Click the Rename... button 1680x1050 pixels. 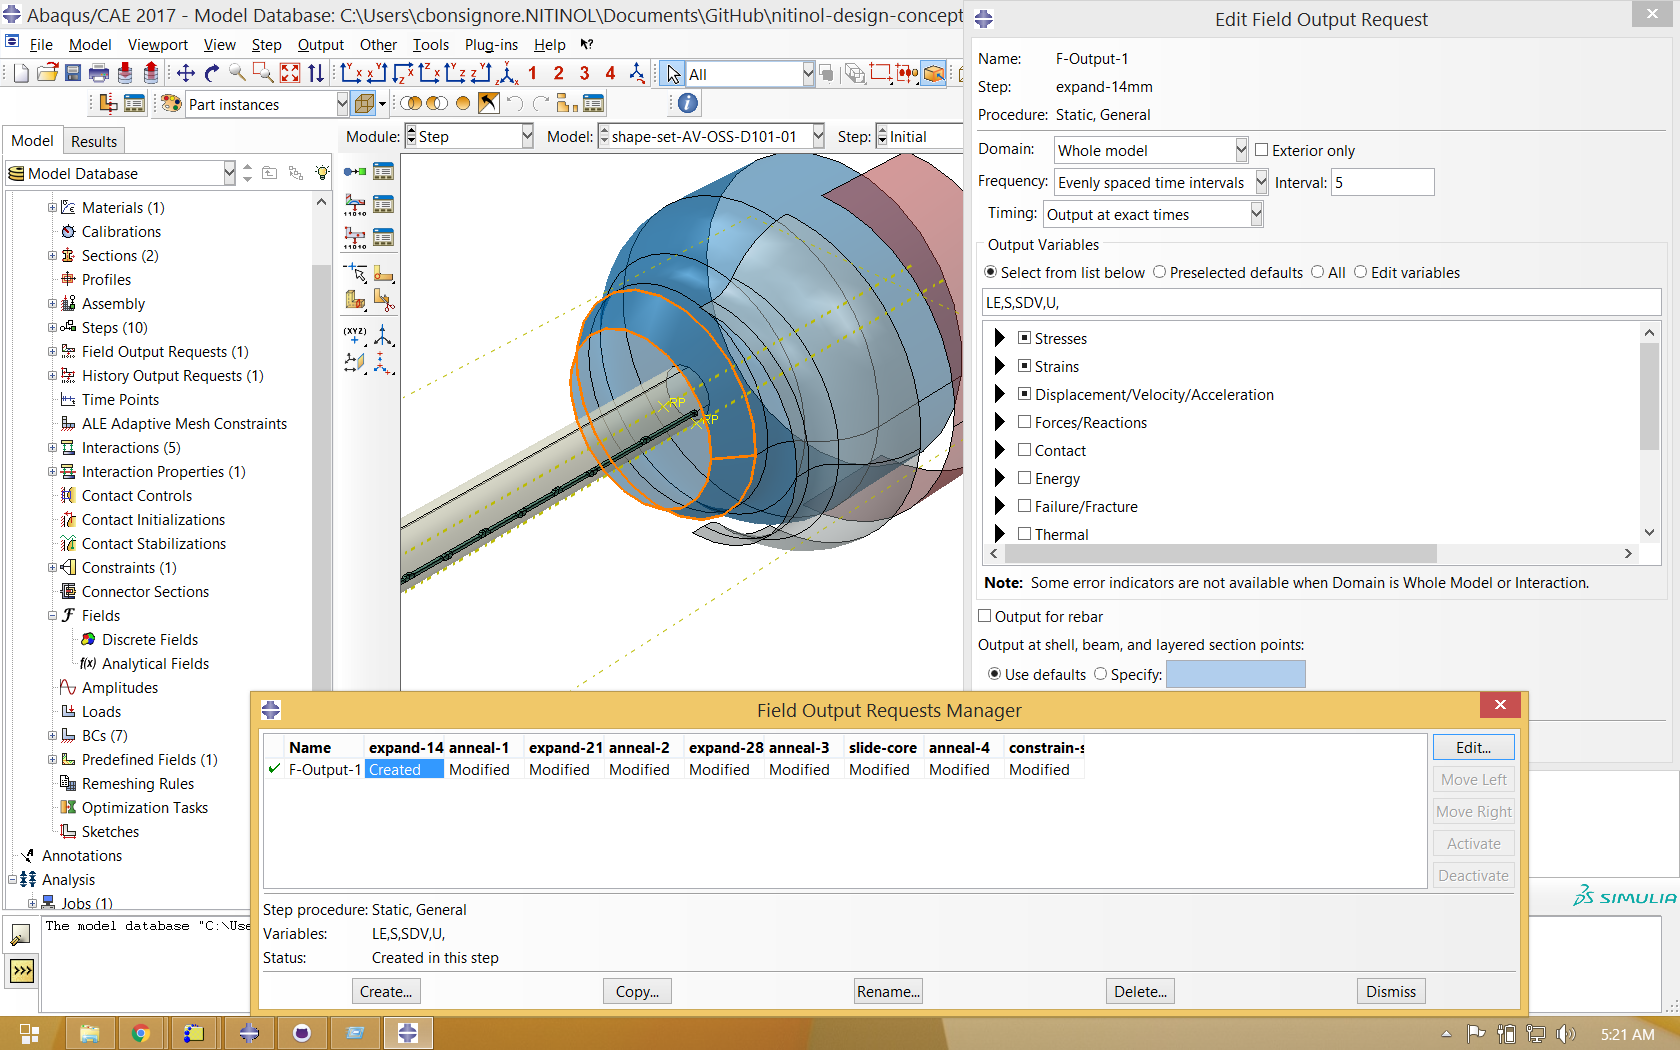tap(888, 991)
